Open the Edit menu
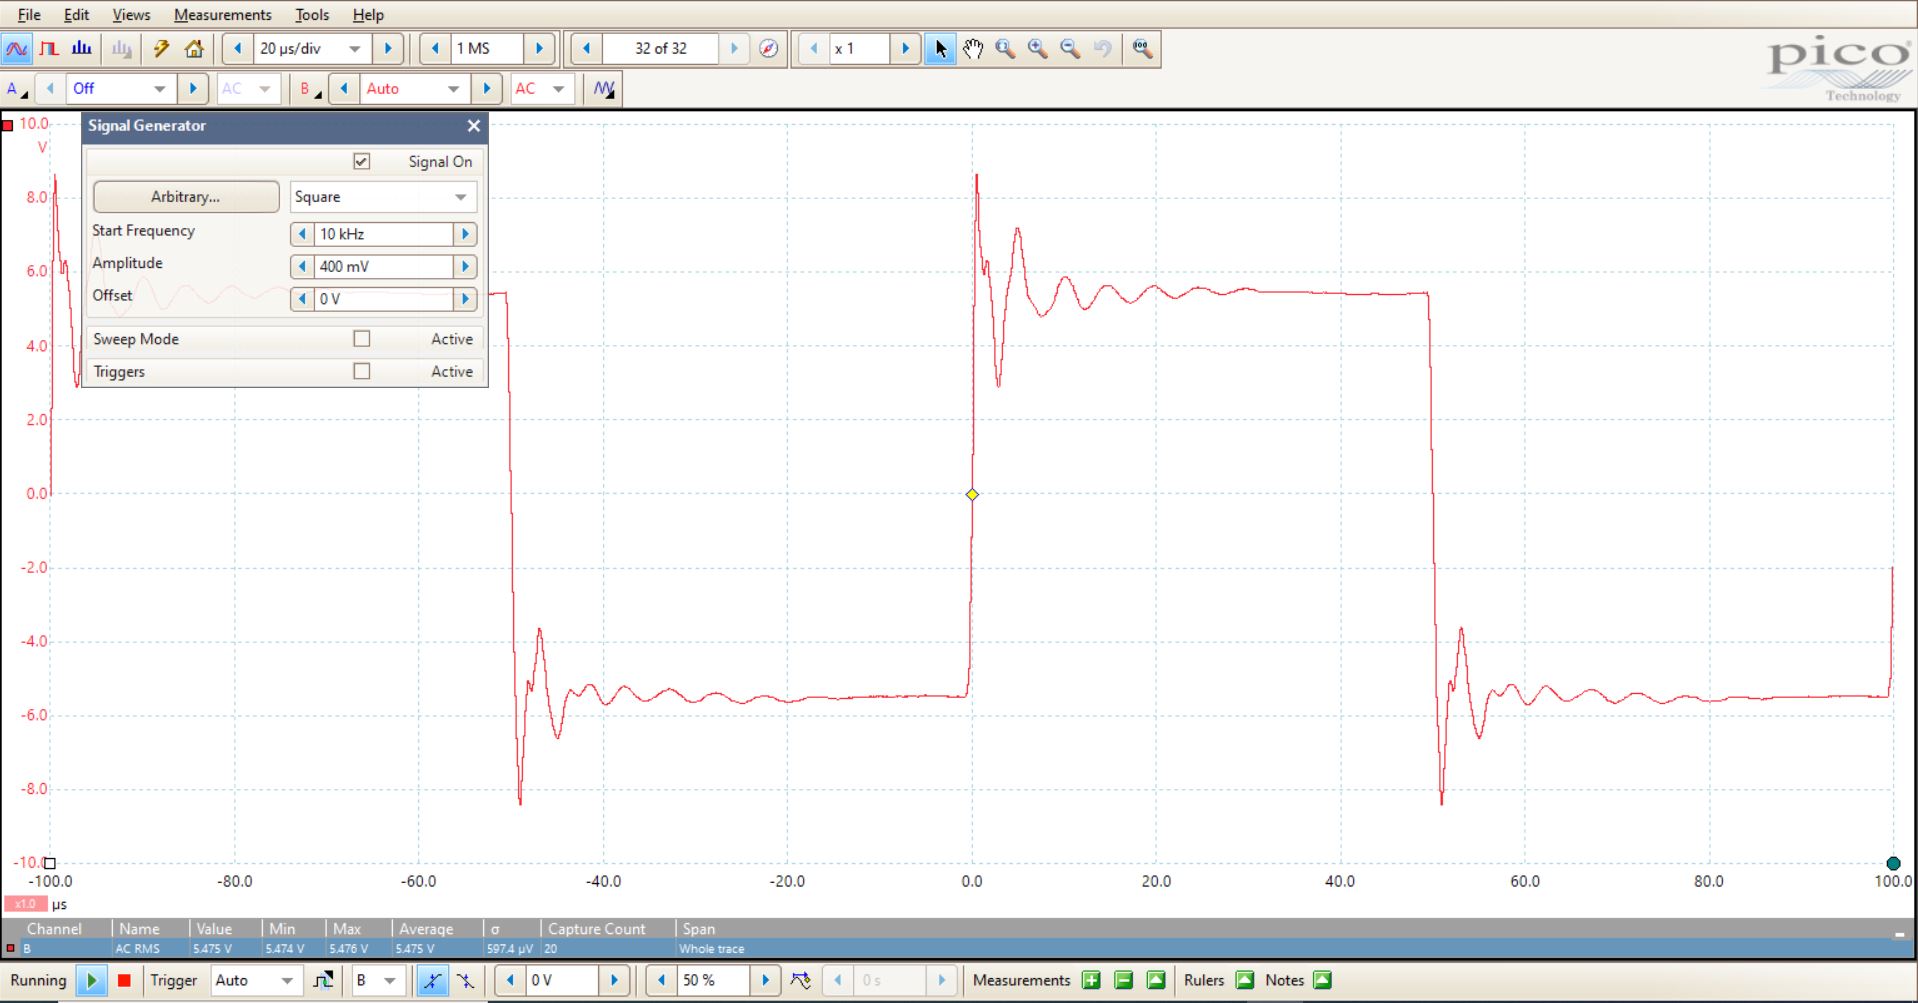The width and height of the screenshot is (1918, 1003). [76, 15]
